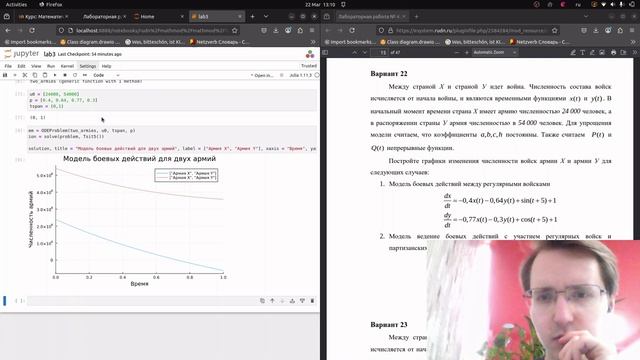The width and height of the screenshot is (640, 360).
Task: Open the Automatic Zoom dropdown
Action: pyautogui.click(x=495, y=53)
